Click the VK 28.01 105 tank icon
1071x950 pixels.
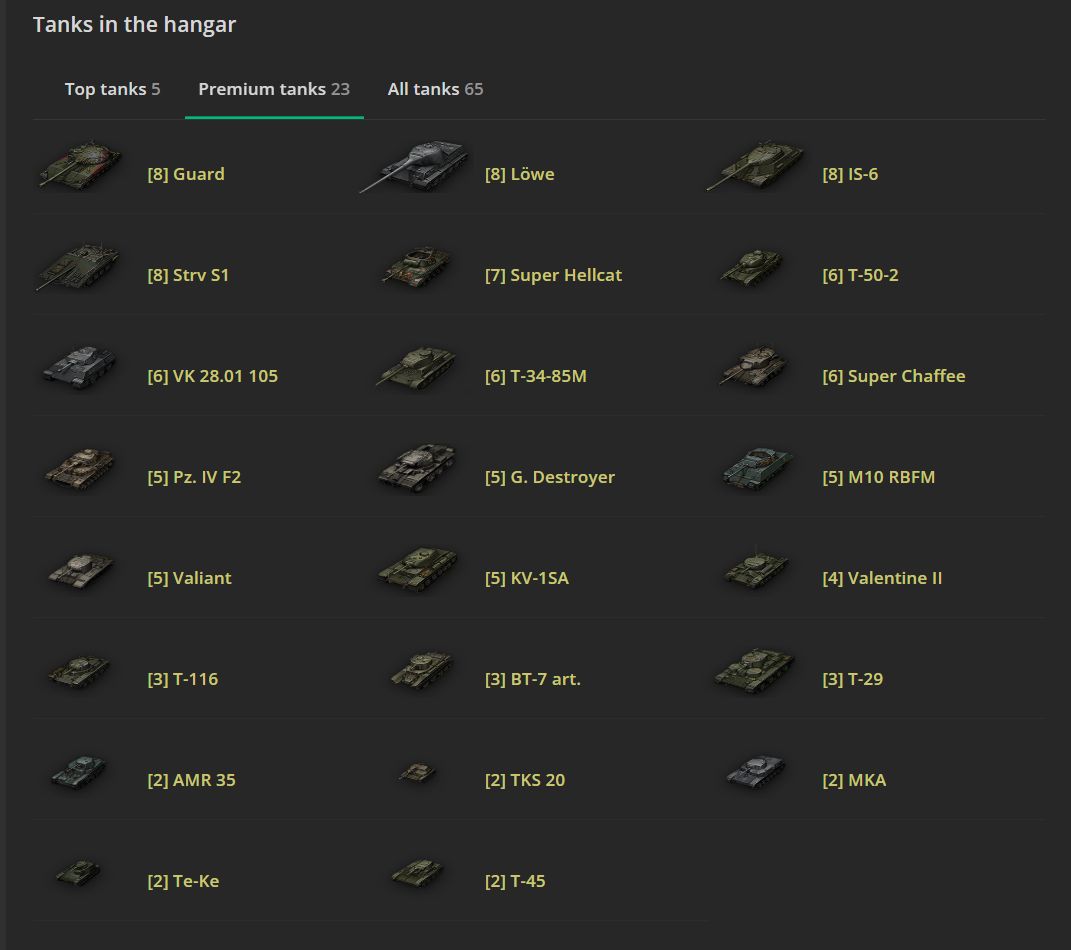click(x=80, y=367)
